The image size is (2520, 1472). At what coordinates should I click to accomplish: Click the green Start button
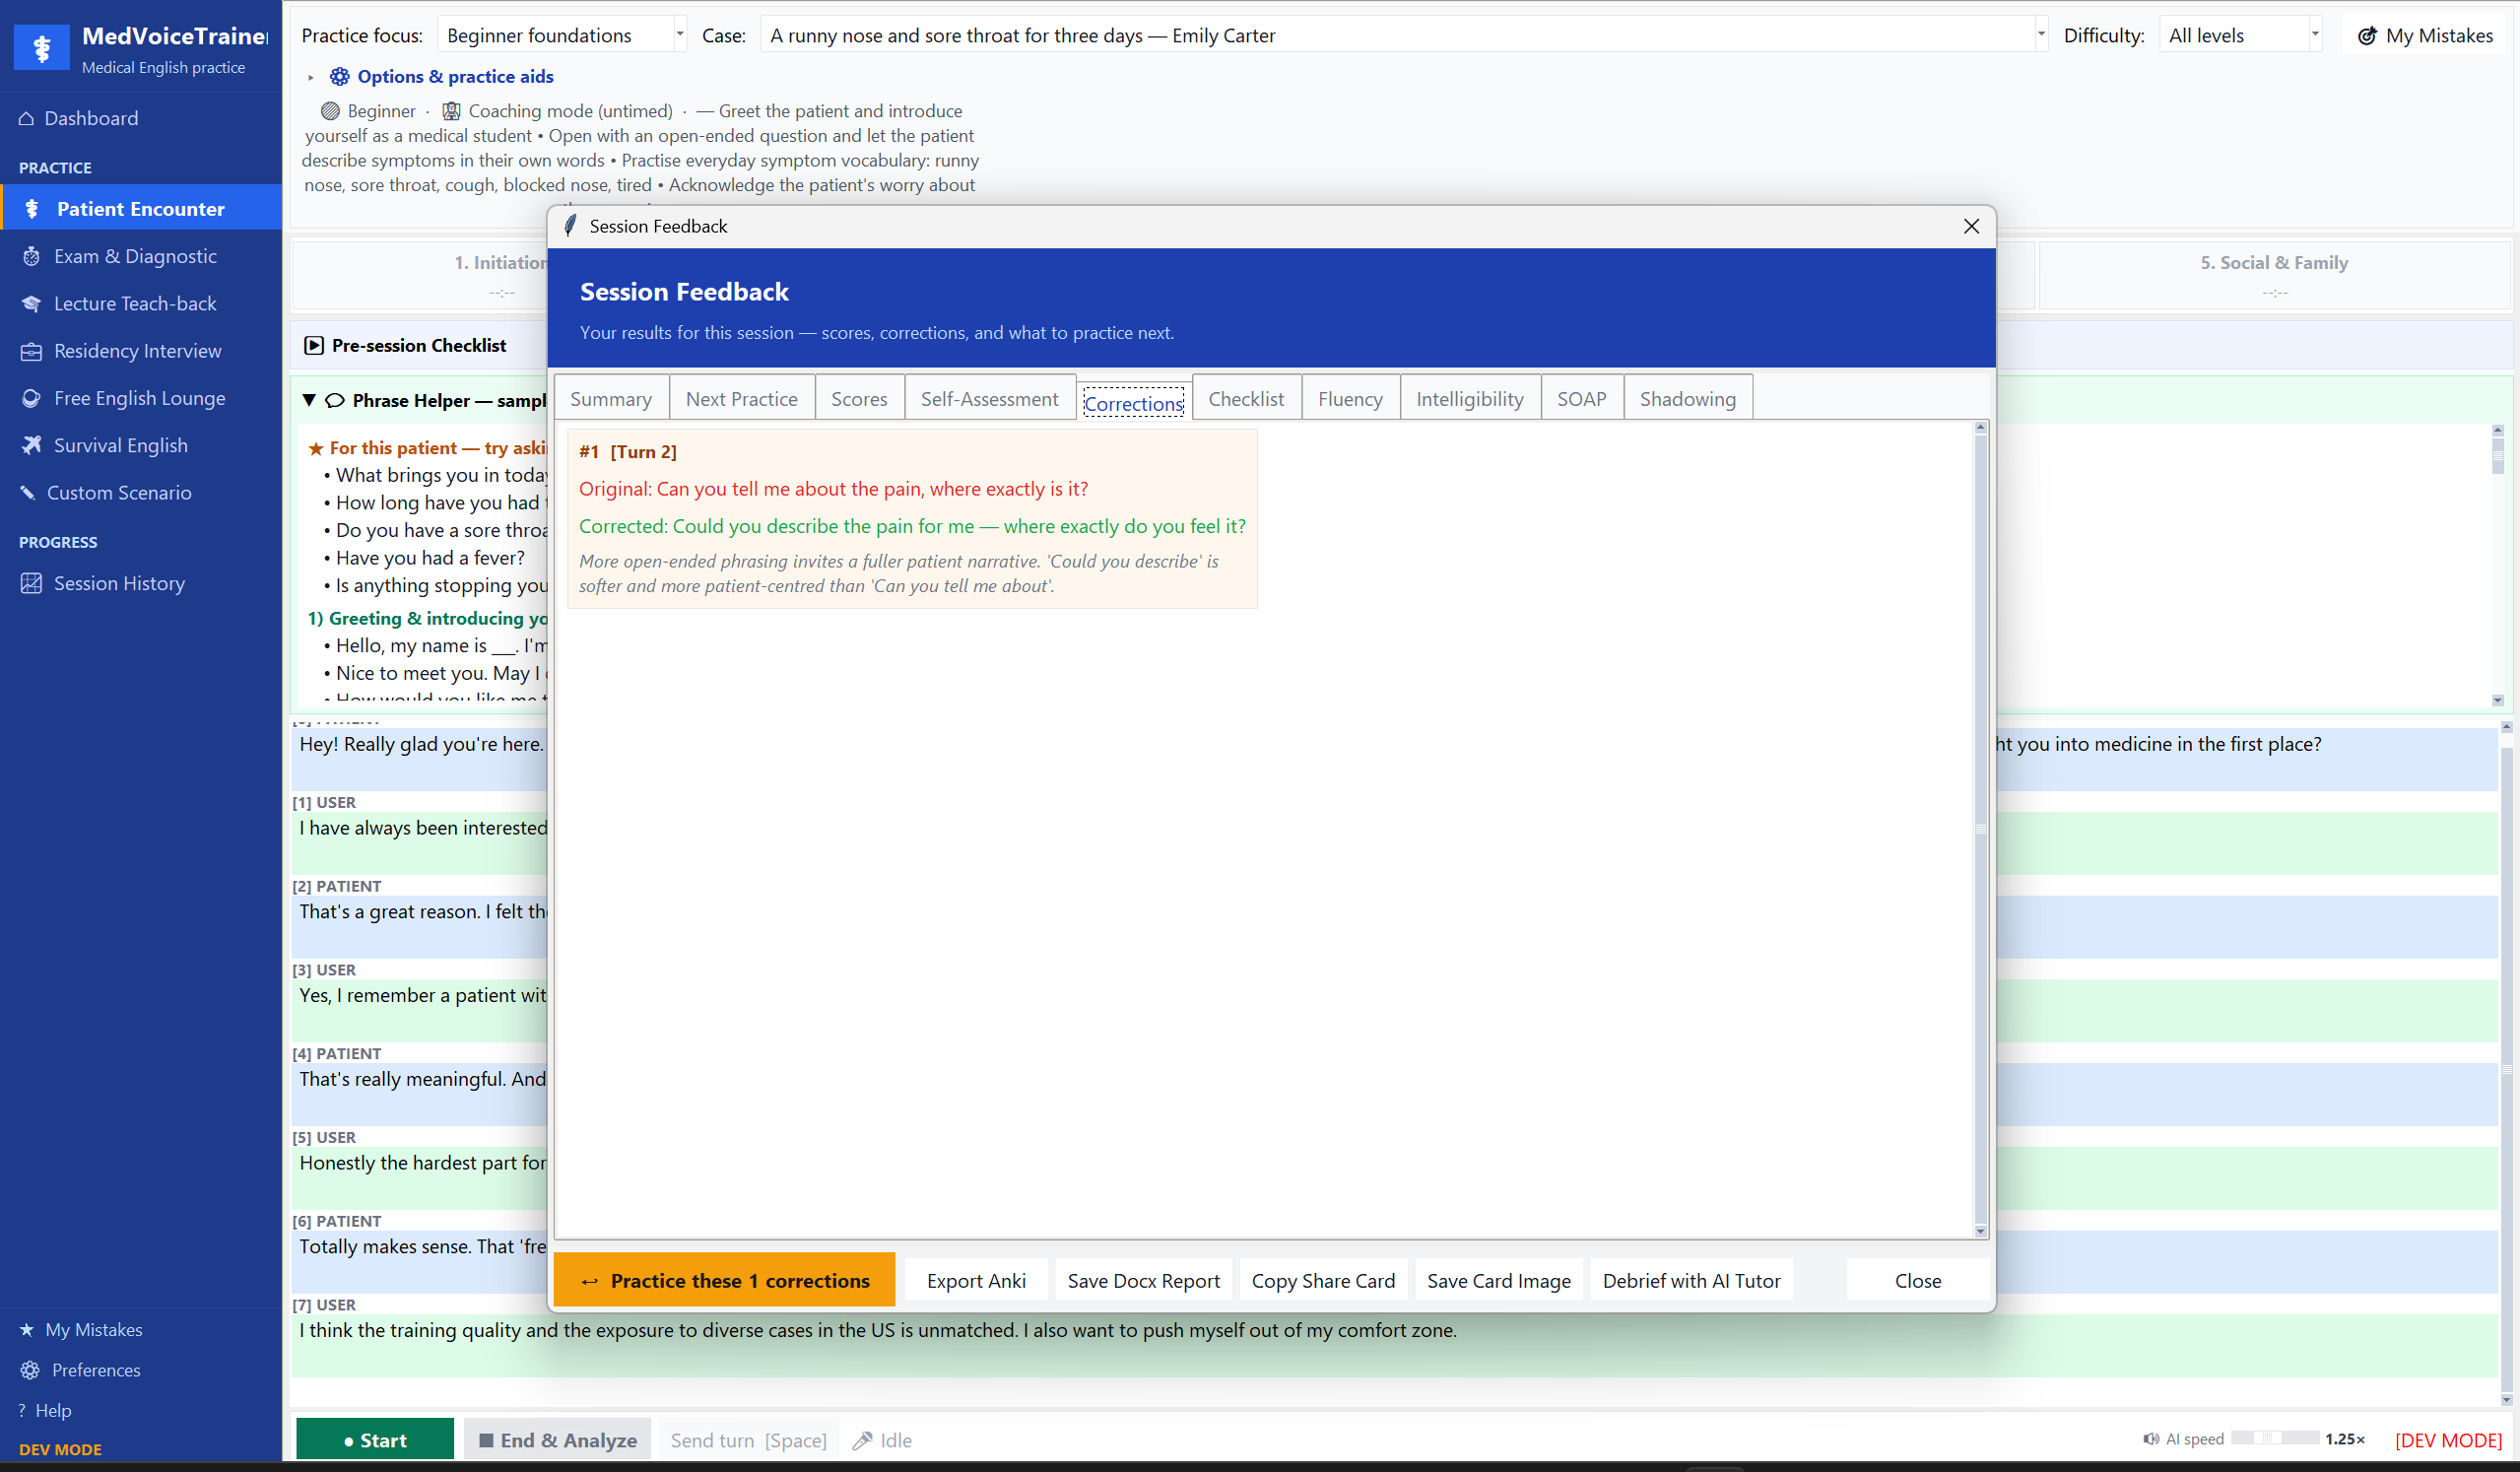point(375,1439)
